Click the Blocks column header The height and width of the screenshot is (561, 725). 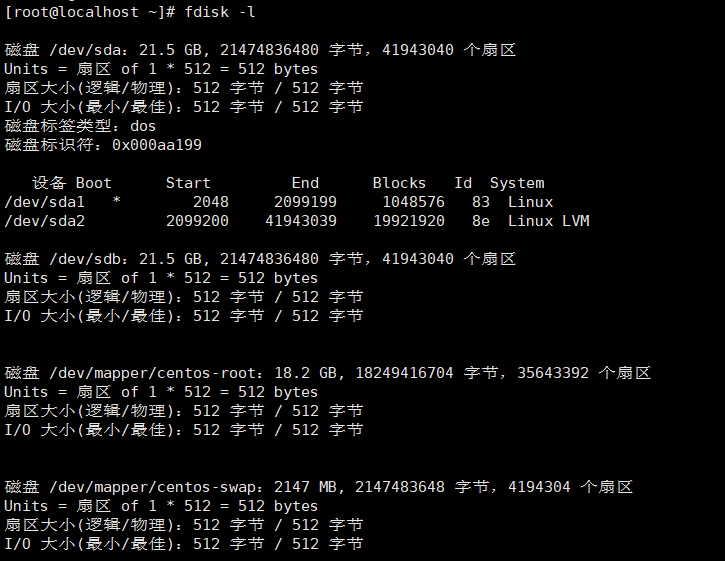399,183
